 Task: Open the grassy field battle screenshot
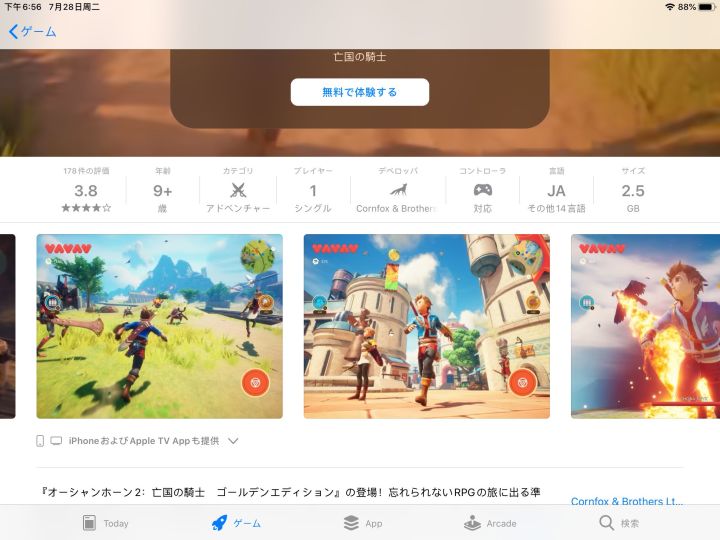click(159, 326)
